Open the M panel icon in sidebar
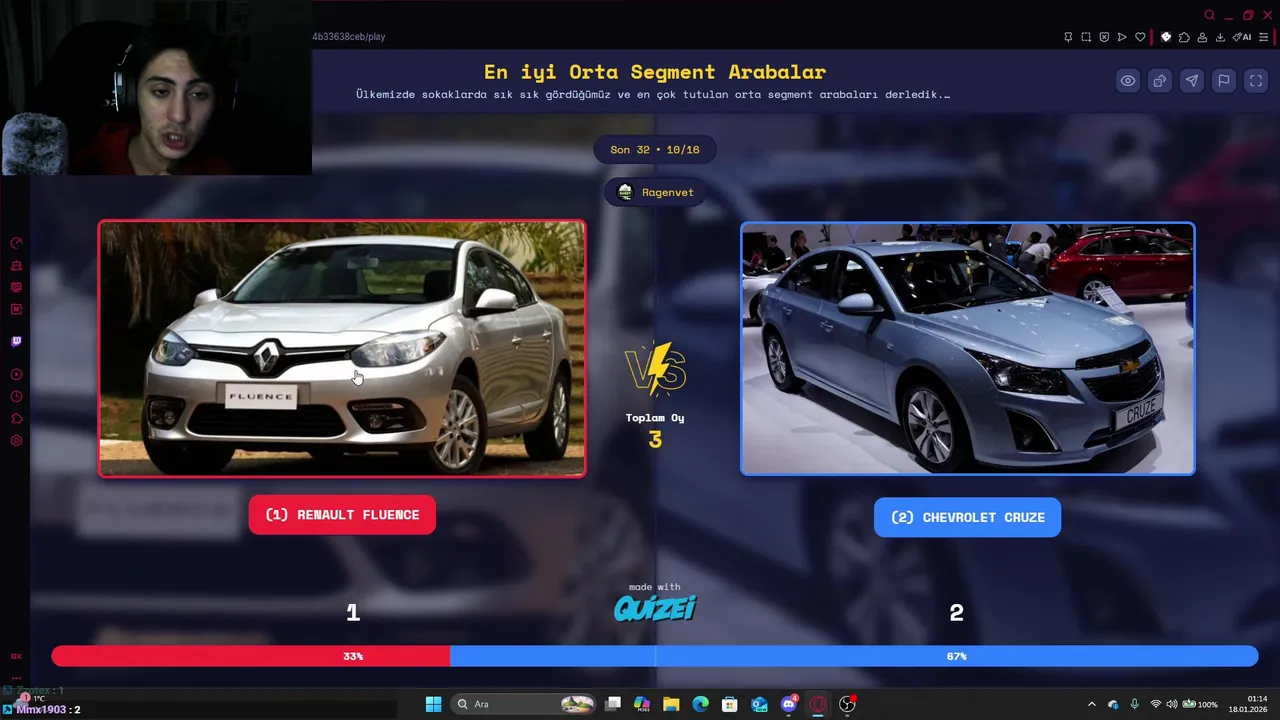The height and width of the screenshot is (720, 1280). click(x=16, y=309)
